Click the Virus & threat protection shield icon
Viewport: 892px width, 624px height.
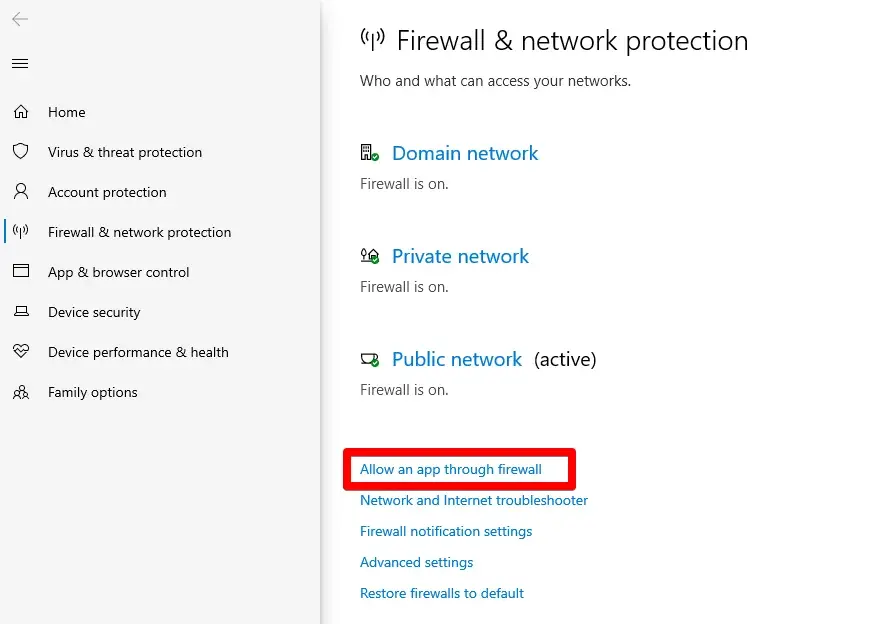click(20, 152)
